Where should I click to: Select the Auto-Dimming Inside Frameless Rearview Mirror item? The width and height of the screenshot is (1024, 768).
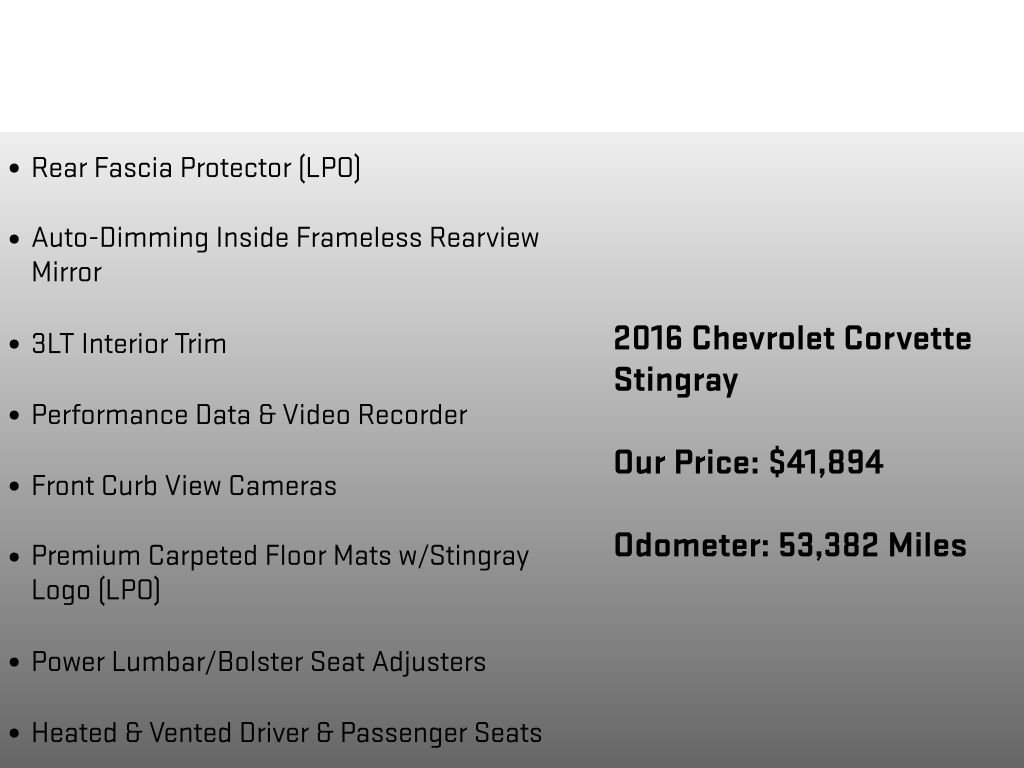coord(285,255)
